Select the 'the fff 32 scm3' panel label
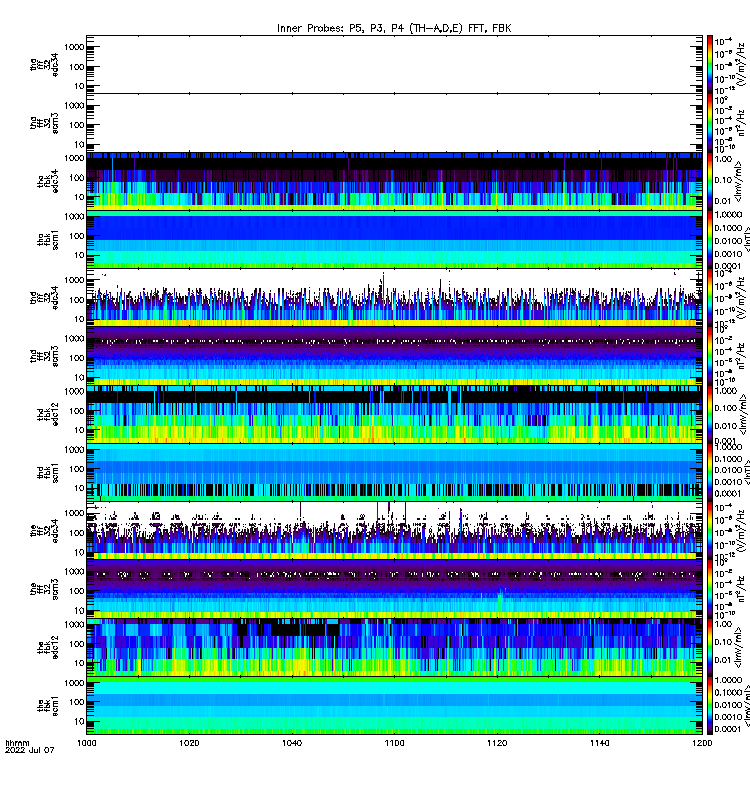Image resolution: width=750 pixels, height=800 pixels. 44,589
